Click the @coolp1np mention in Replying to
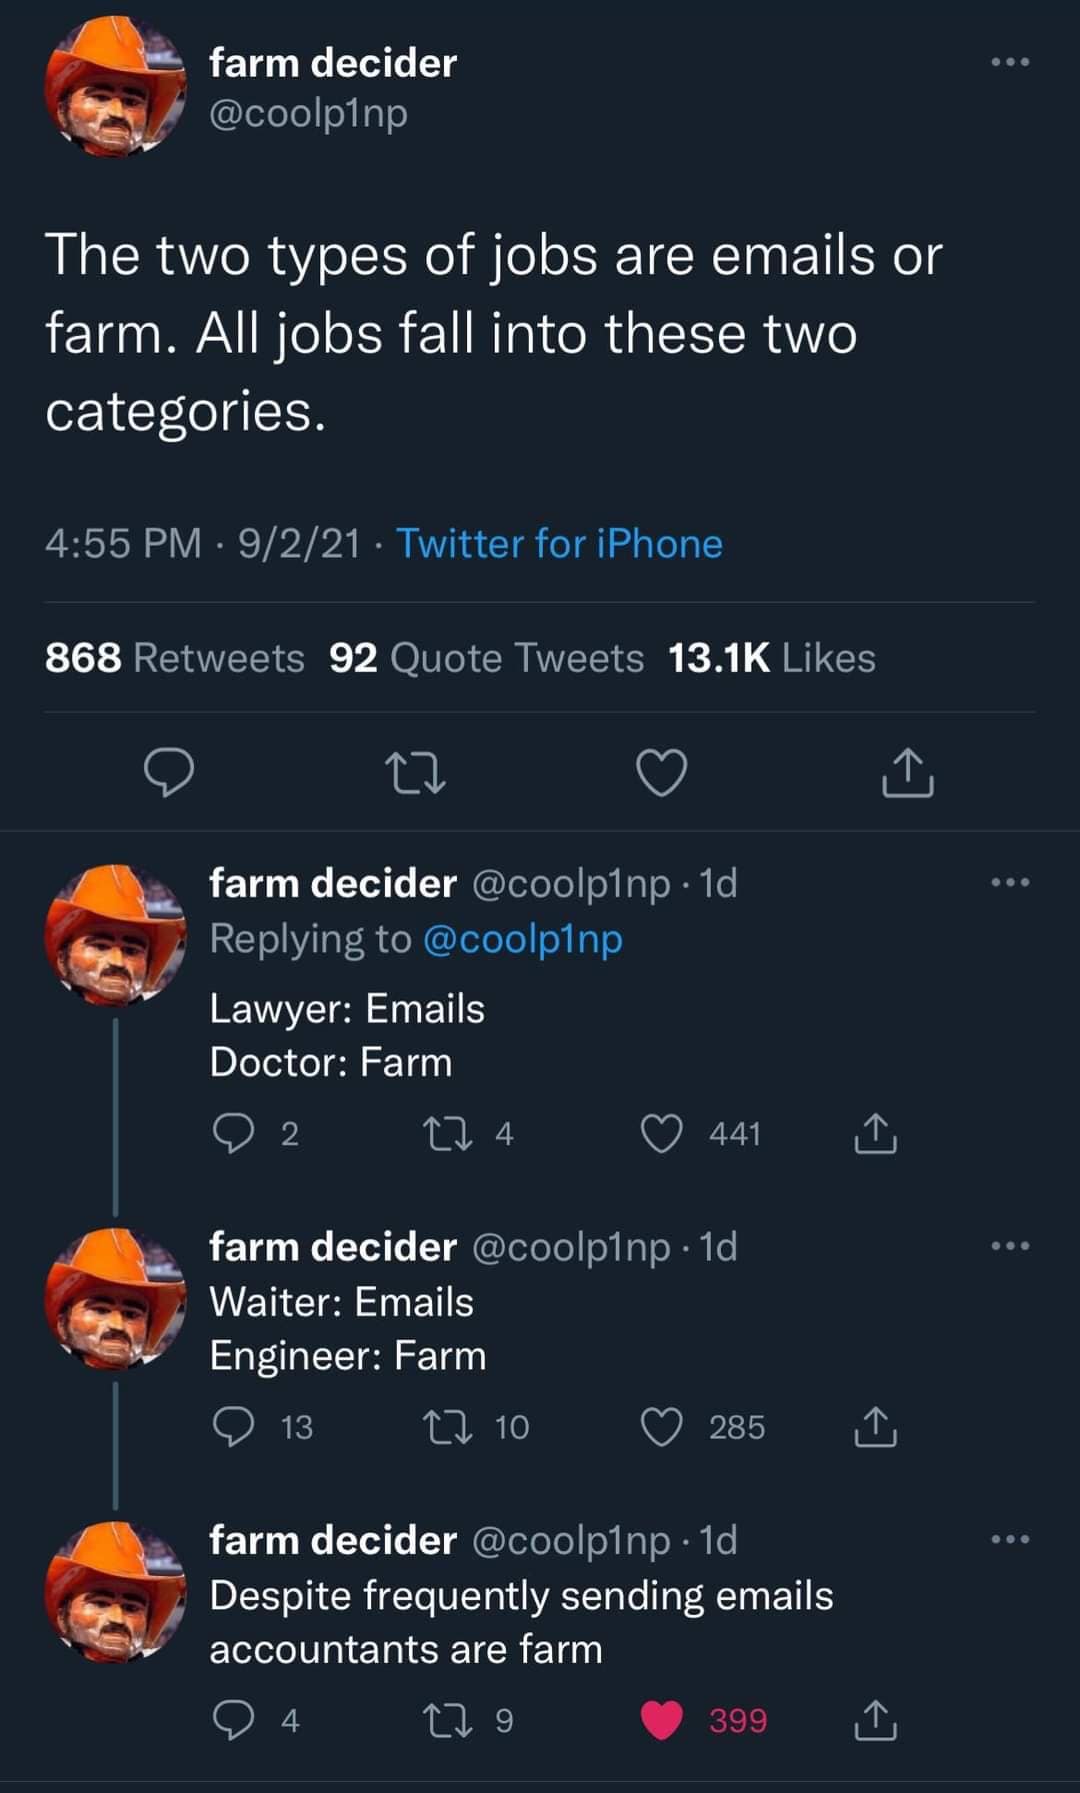 tap(524, 938)
